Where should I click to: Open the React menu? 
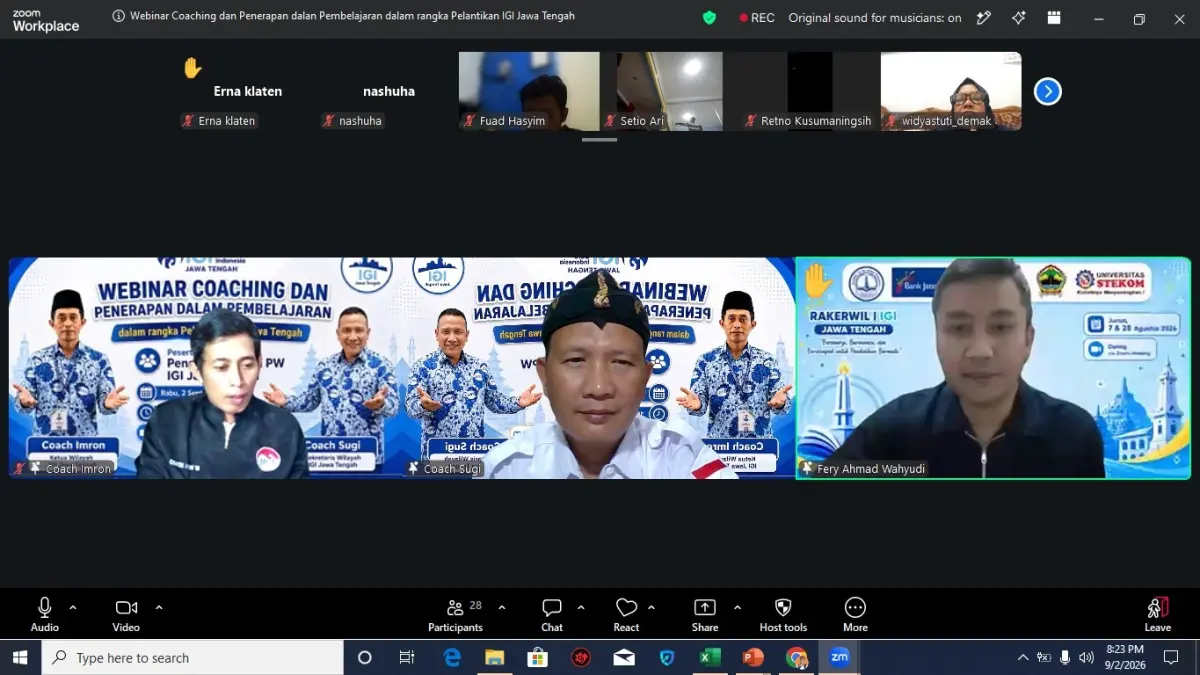click(626, 614)
